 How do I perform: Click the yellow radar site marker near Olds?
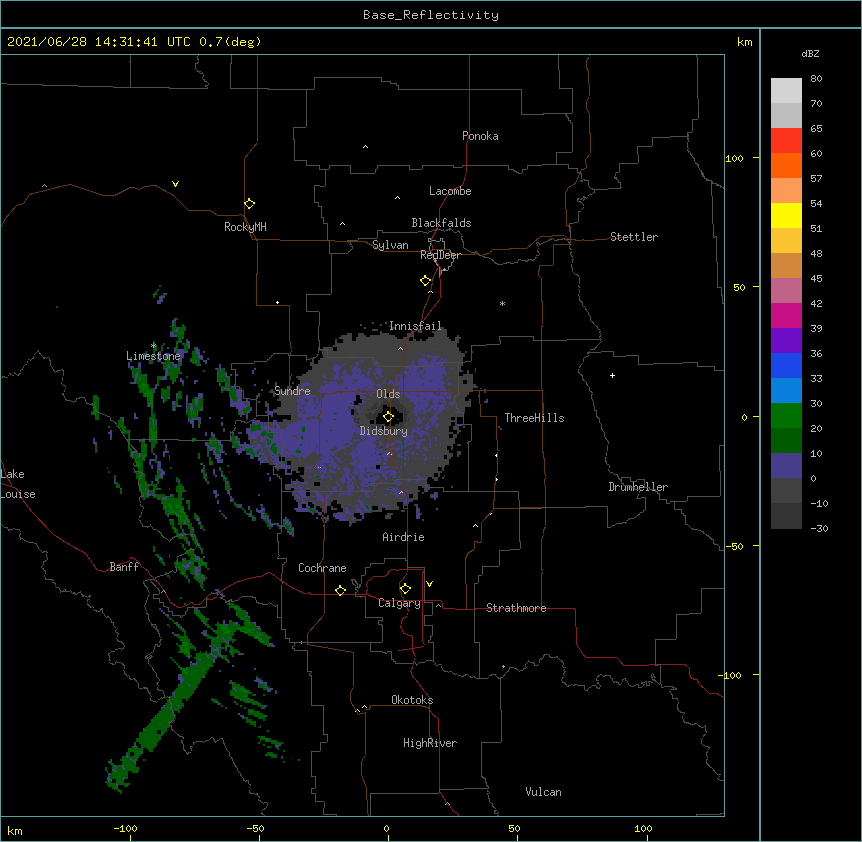388,417
